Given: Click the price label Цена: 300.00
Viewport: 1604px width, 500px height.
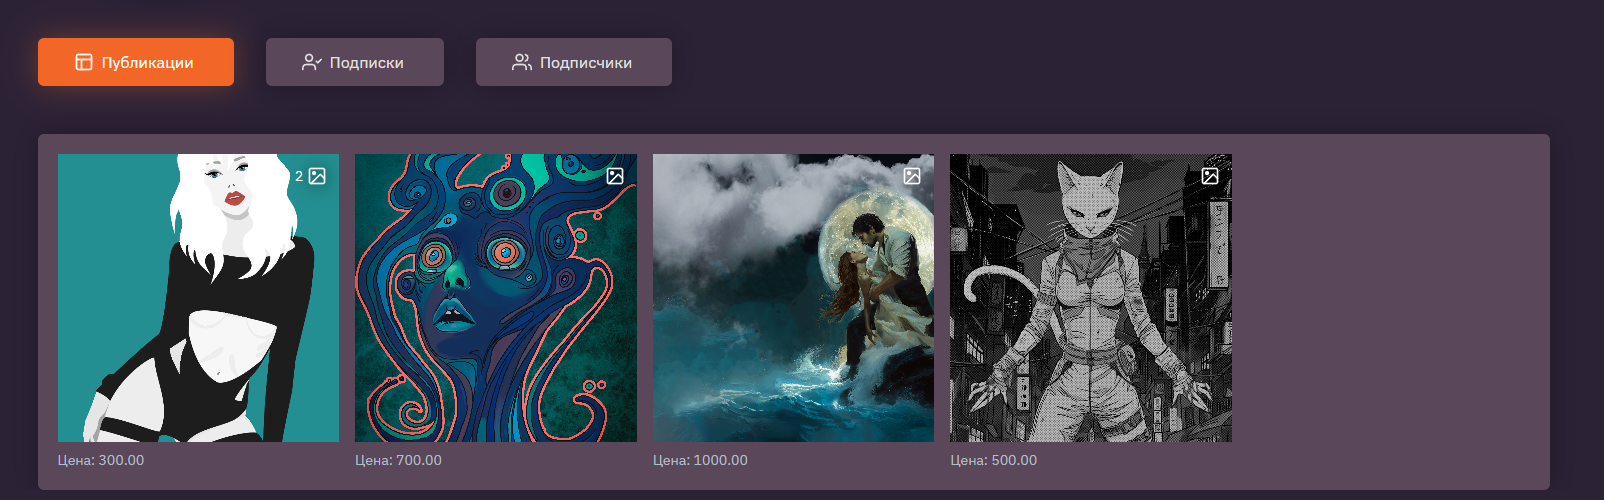Looking at the screenshot, I should click(101, 460).
